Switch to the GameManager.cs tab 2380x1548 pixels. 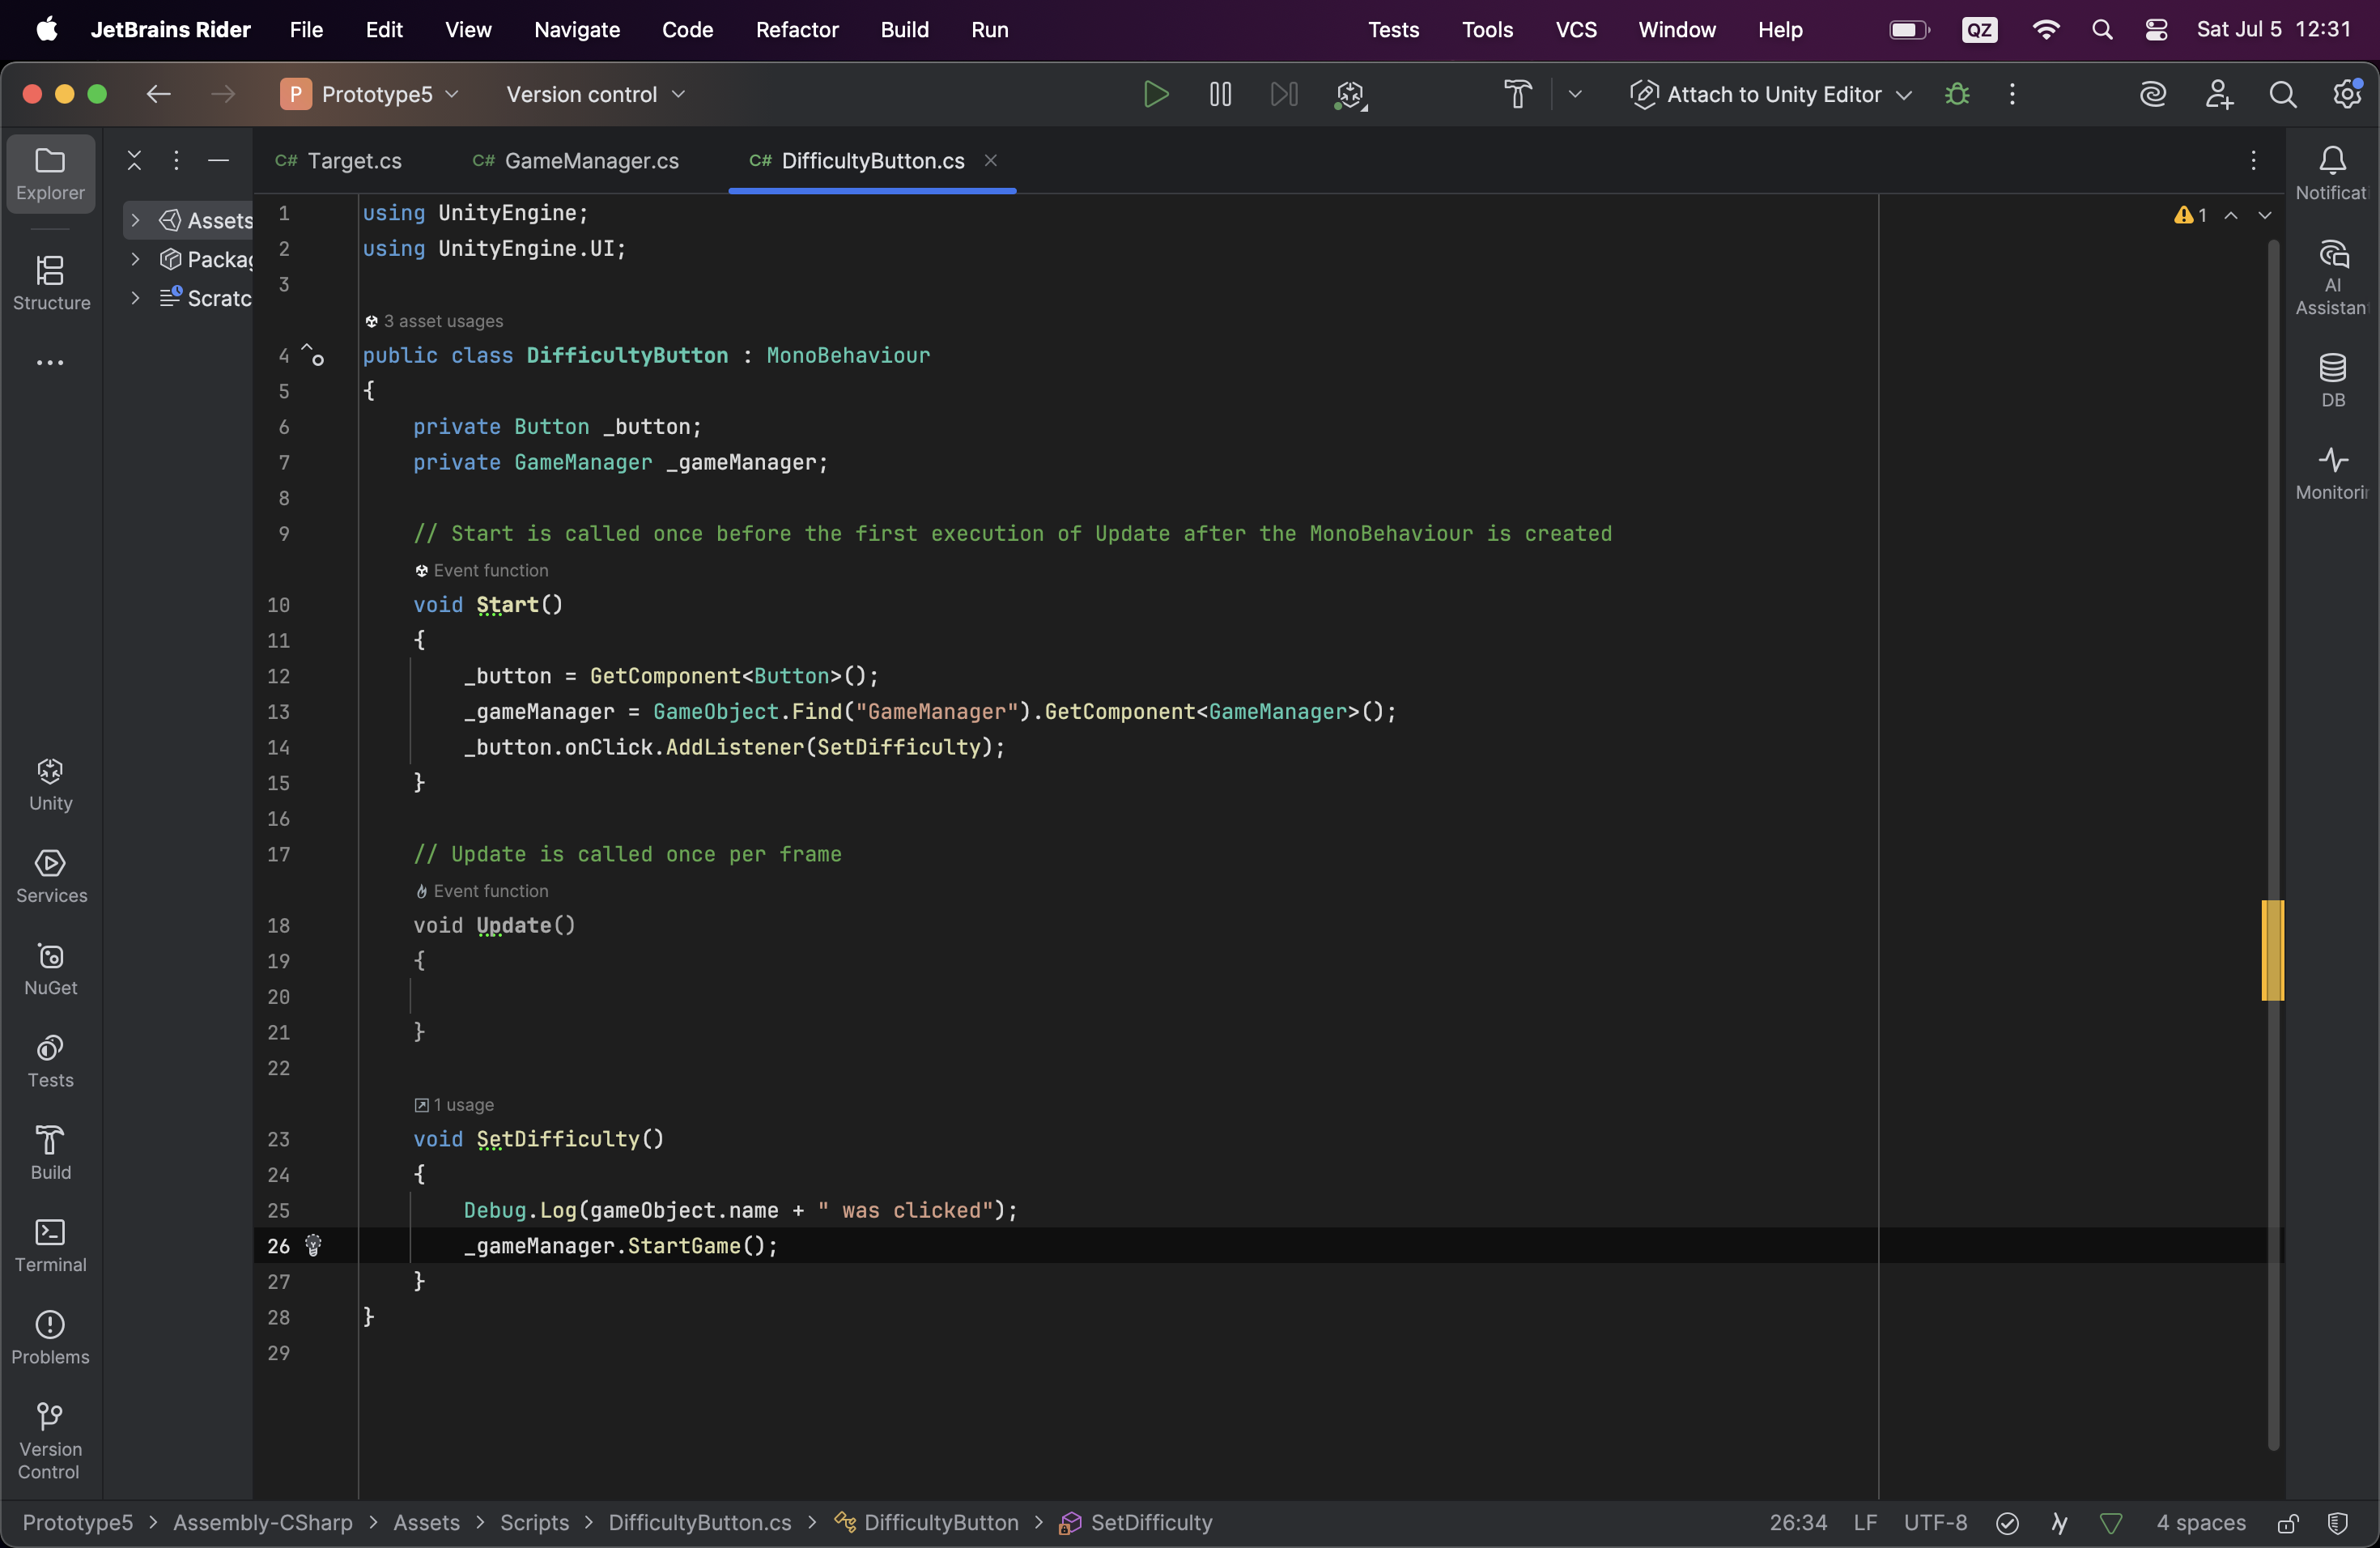click(576, 160)
